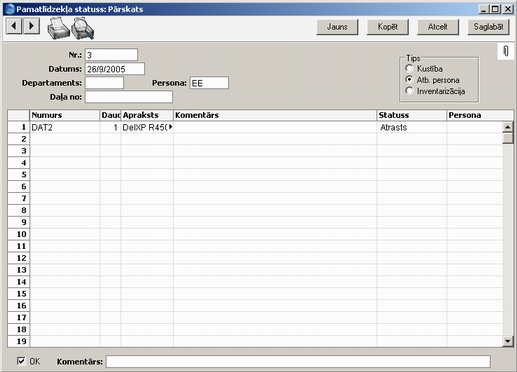Click the Jauns button
Image resolution: width=517 pixels, height=372 pixels.
click(x=337, y=27)
